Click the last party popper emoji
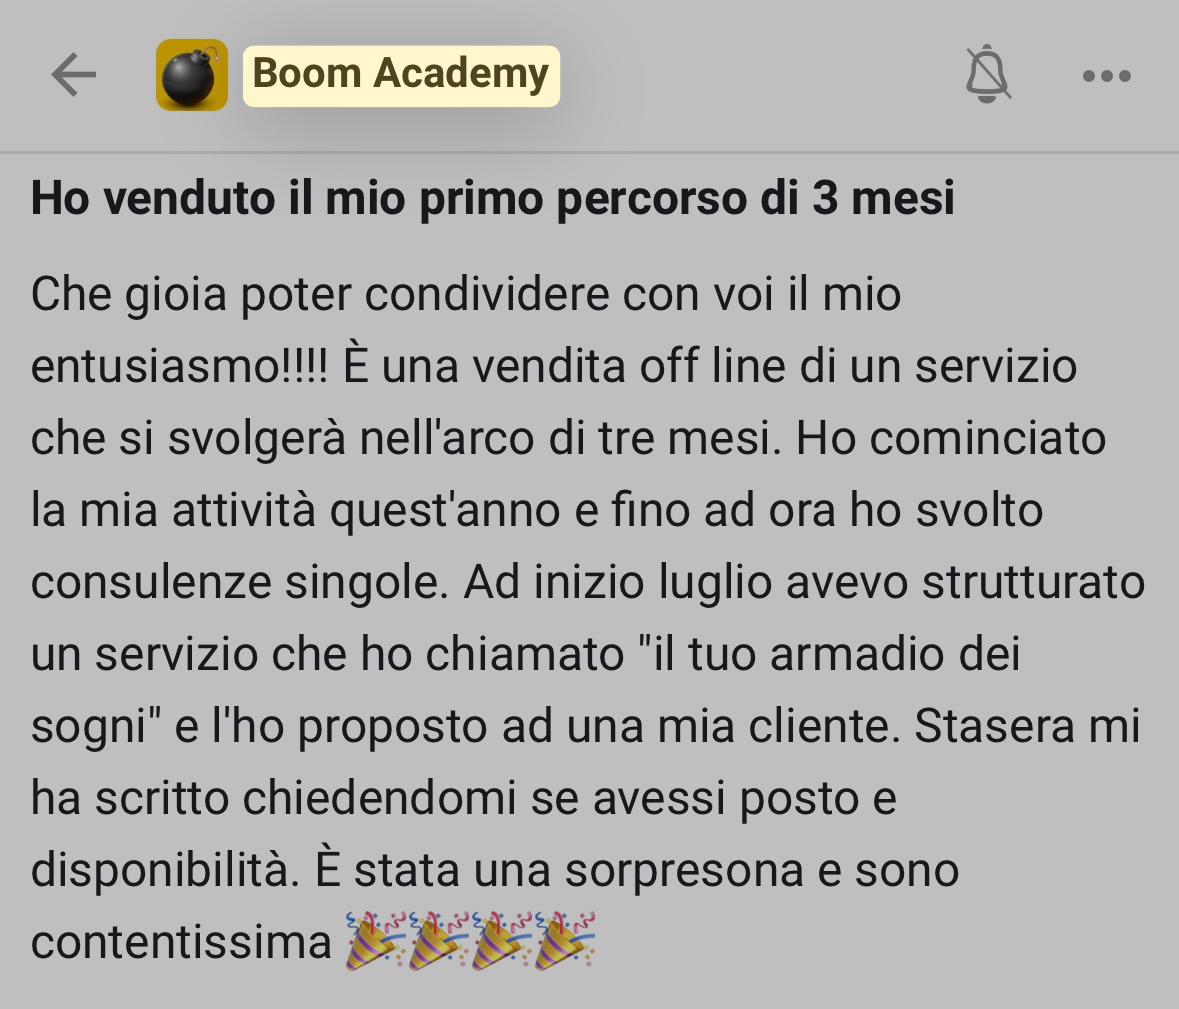This screenshot has height=1009, width=1179. coord(565,940)
